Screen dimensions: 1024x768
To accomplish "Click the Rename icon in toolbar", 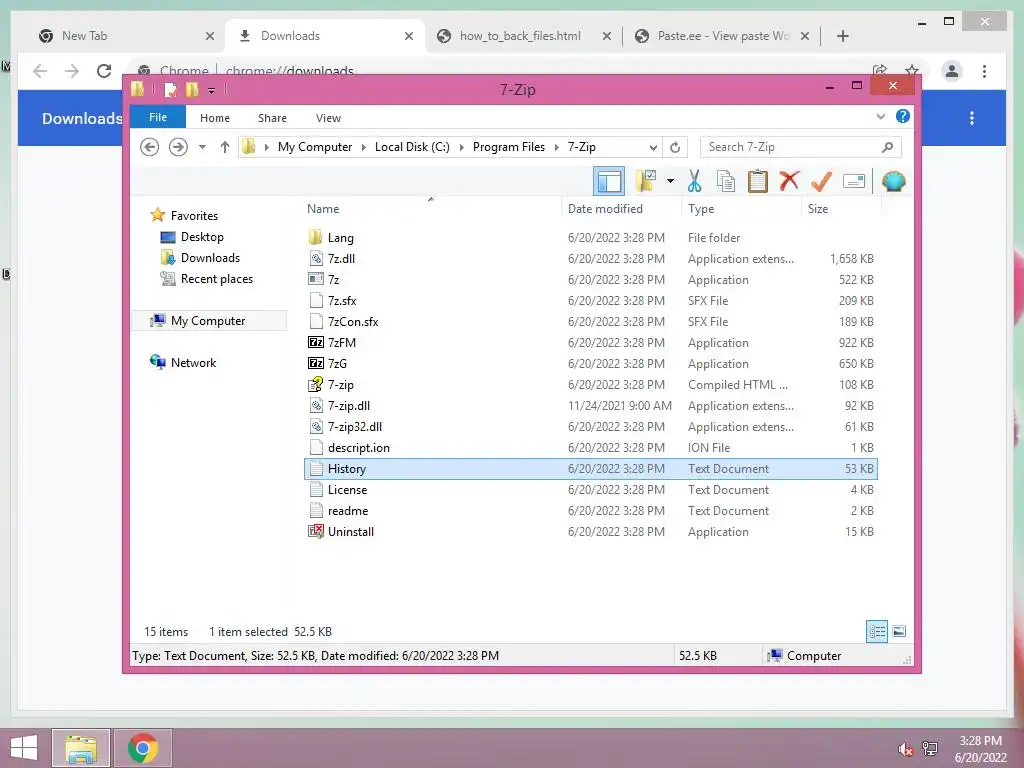I will (854, 181).
